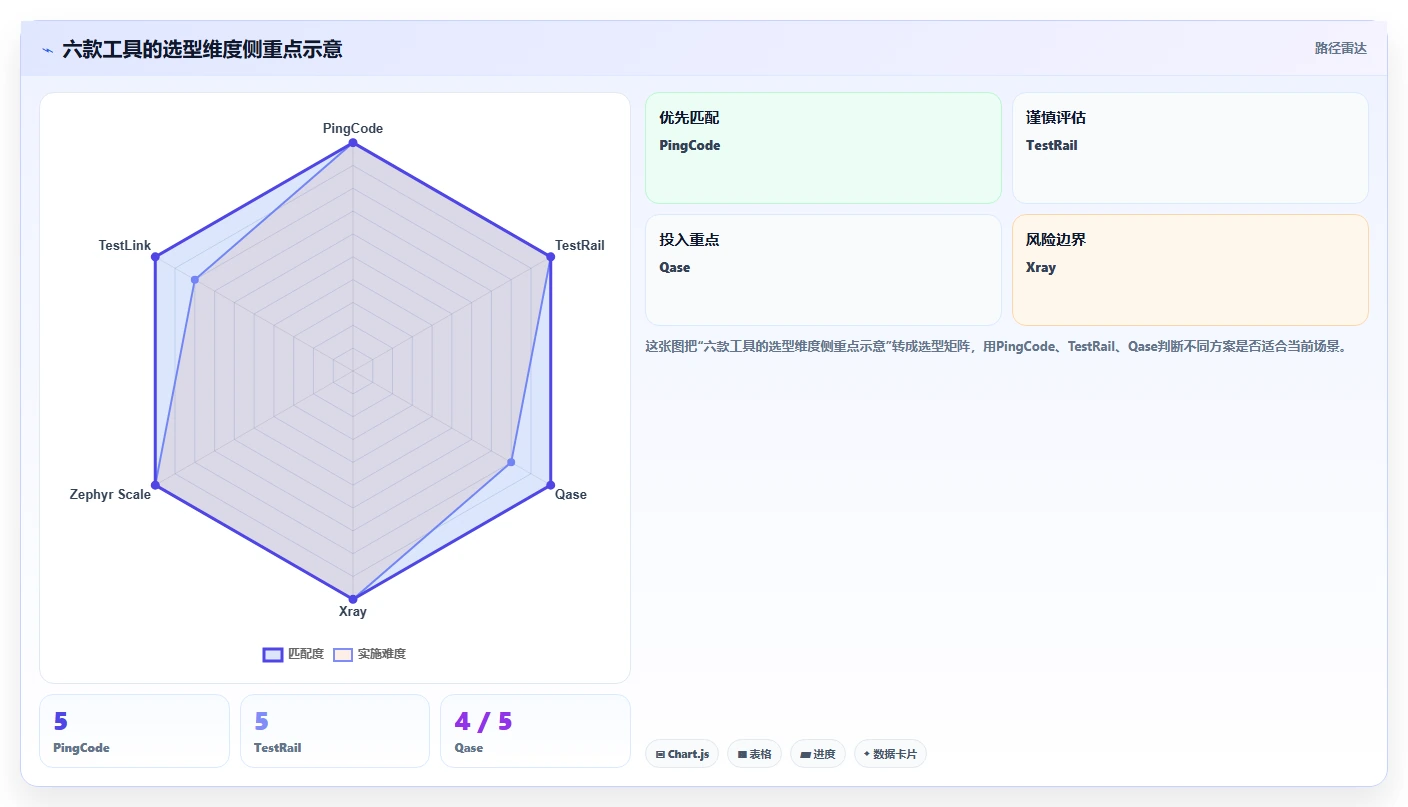1408x807 pixels.
Task: Open the 优先匹配 PingCode card
Action: pos(823,148)
